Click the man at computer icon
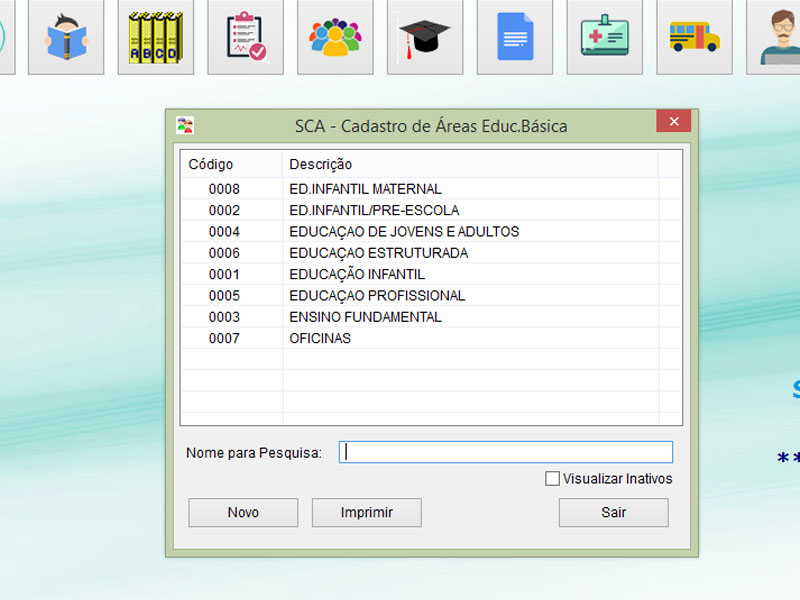The image size is (800, 600). (778, 37)
